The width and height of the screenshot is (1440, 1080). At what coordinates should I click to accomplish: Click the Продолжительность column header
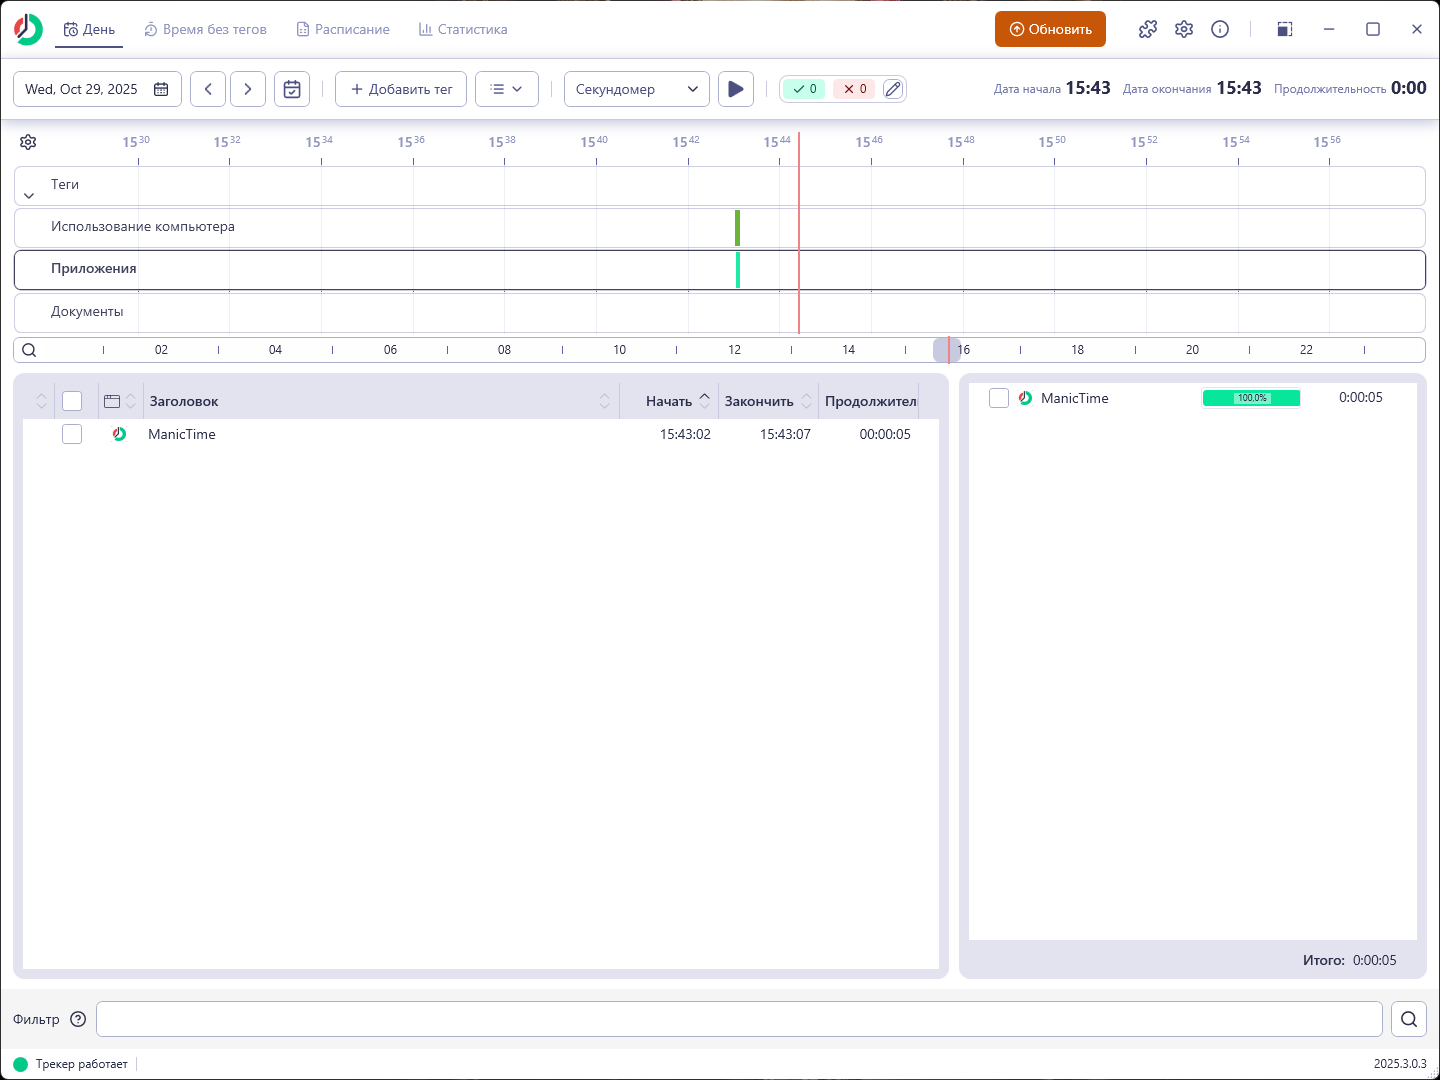point(871,401)
